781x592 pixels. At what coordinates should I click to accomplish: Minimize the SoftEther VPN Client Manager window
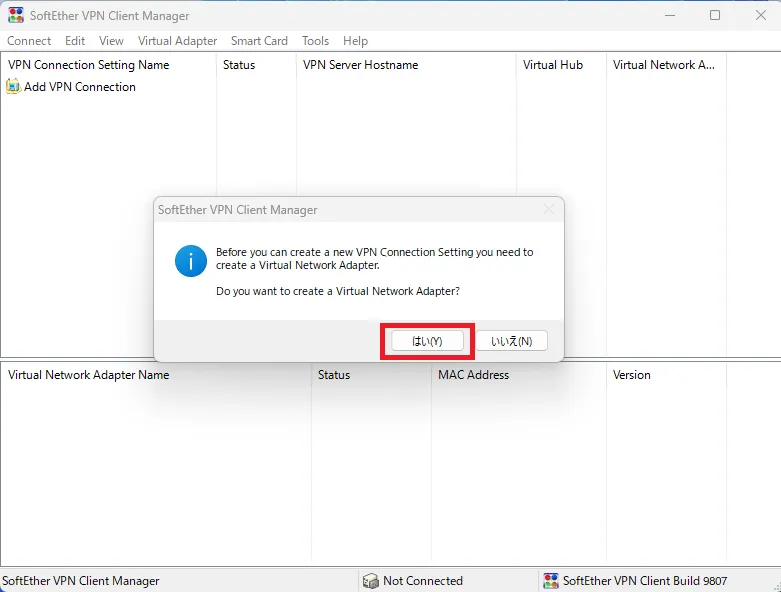point(670,15)
